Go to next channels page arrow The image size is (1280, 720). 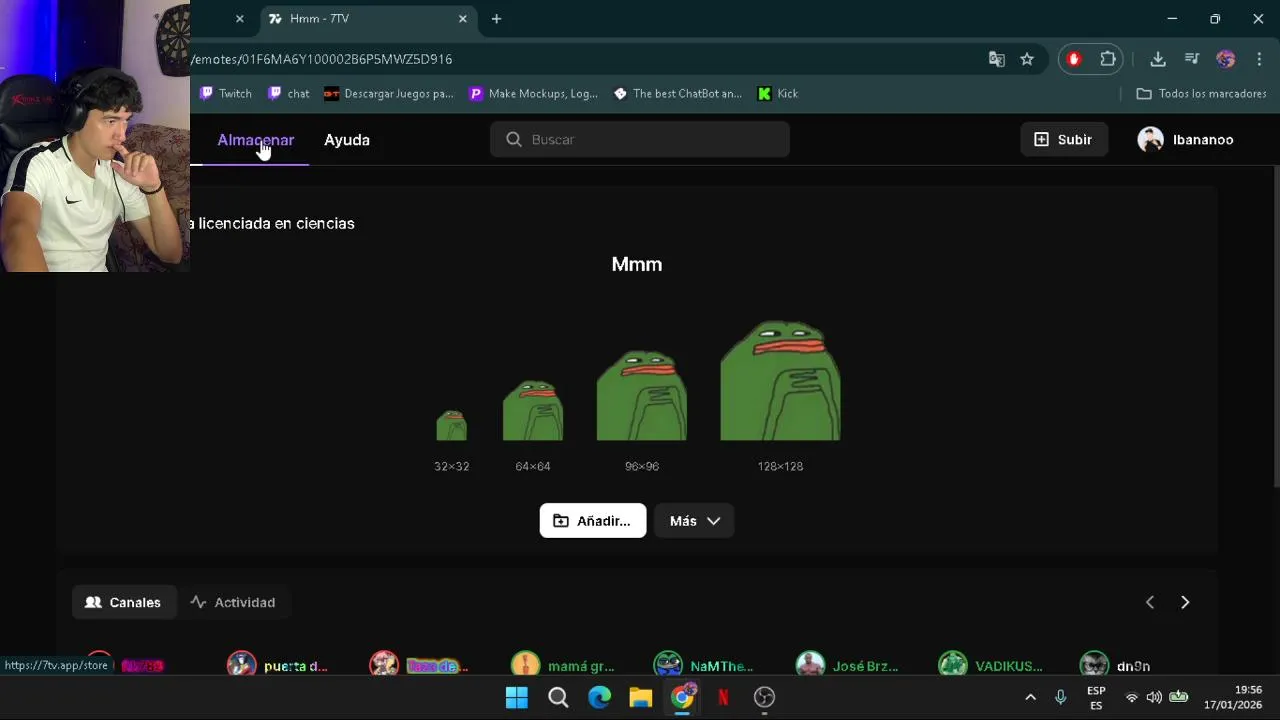click(x=1185, y=602)
